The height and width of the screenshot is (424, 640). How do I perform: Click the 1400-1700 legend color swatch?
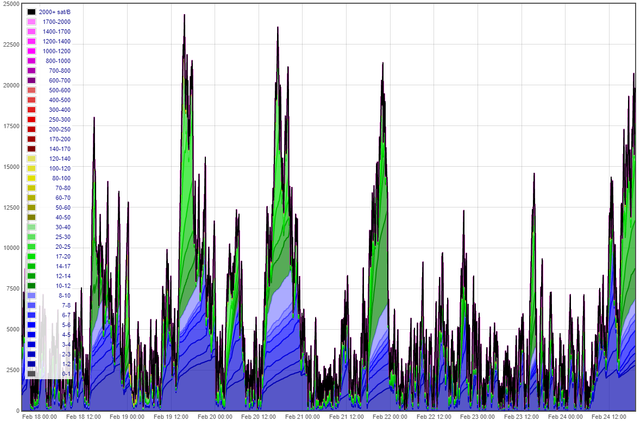point(31,31)
